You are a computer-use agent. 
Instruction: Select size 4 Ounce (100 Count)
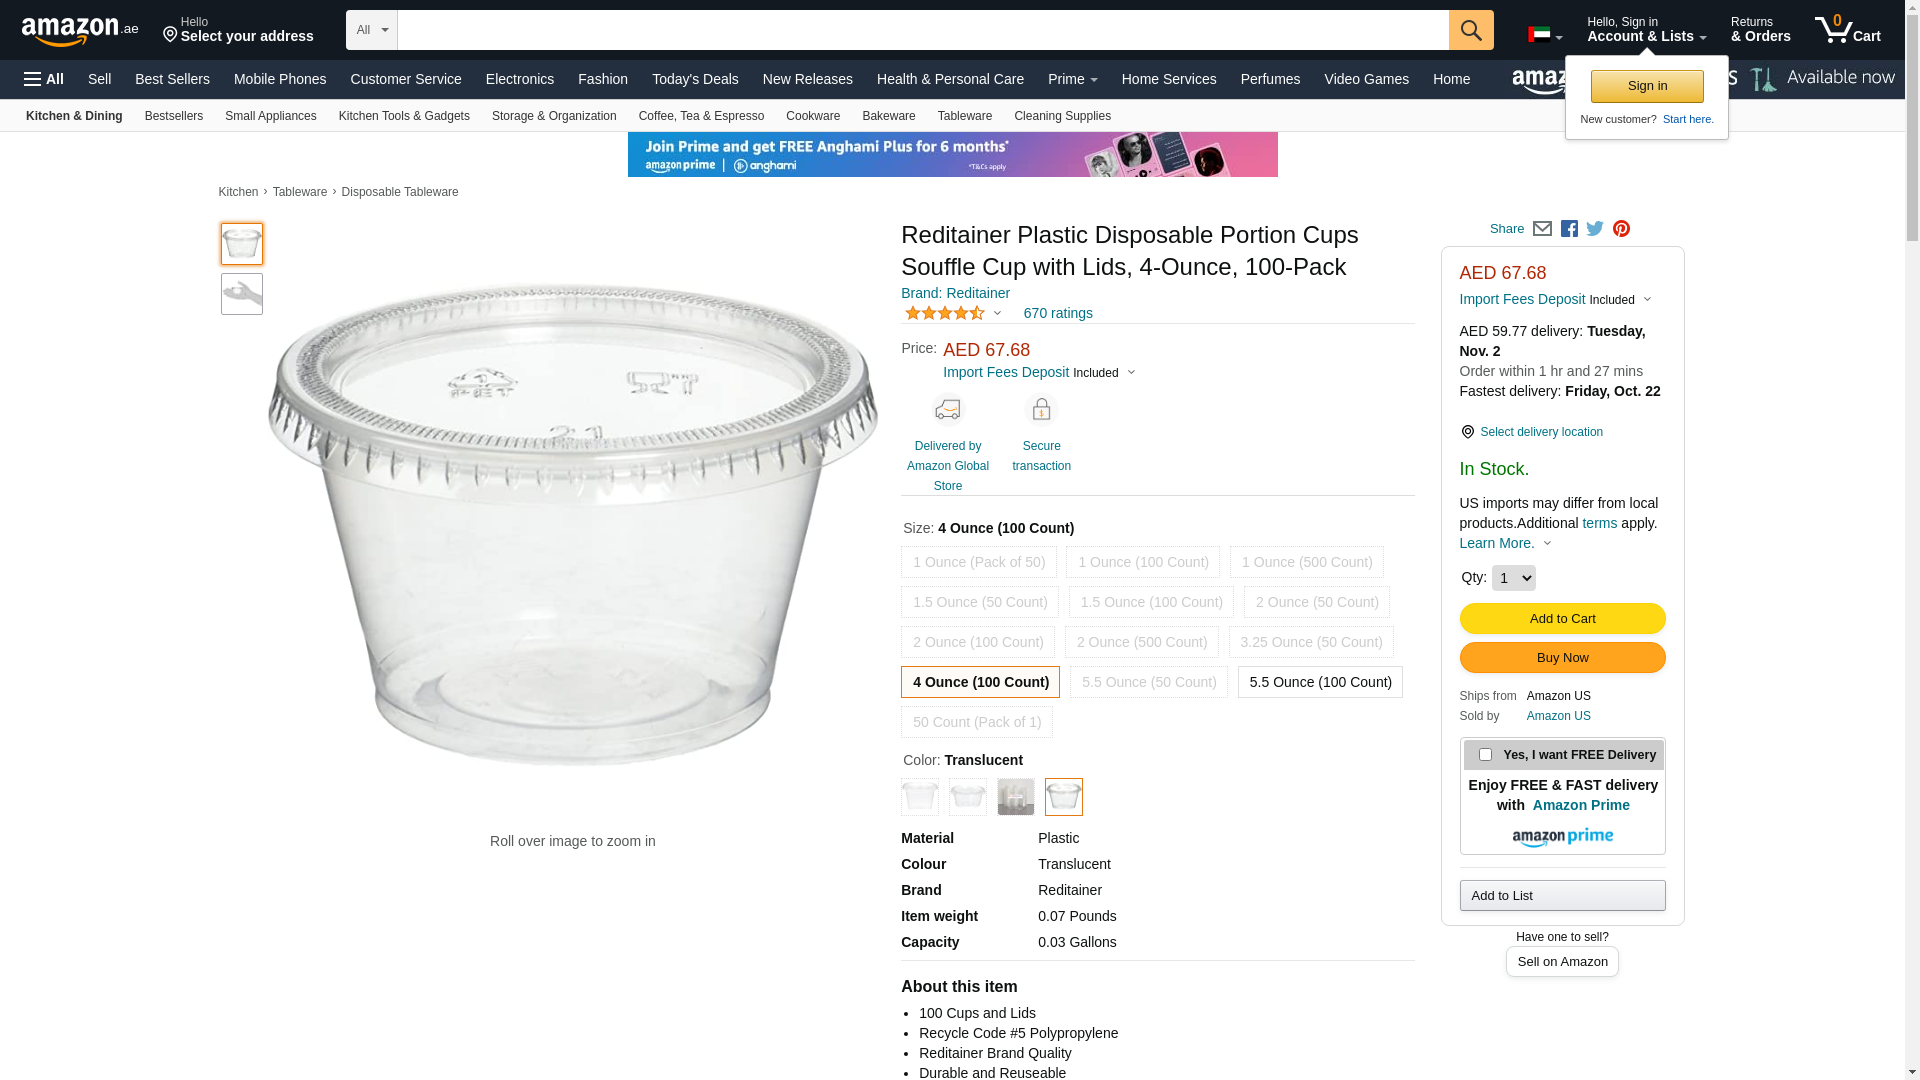(980, 682)
